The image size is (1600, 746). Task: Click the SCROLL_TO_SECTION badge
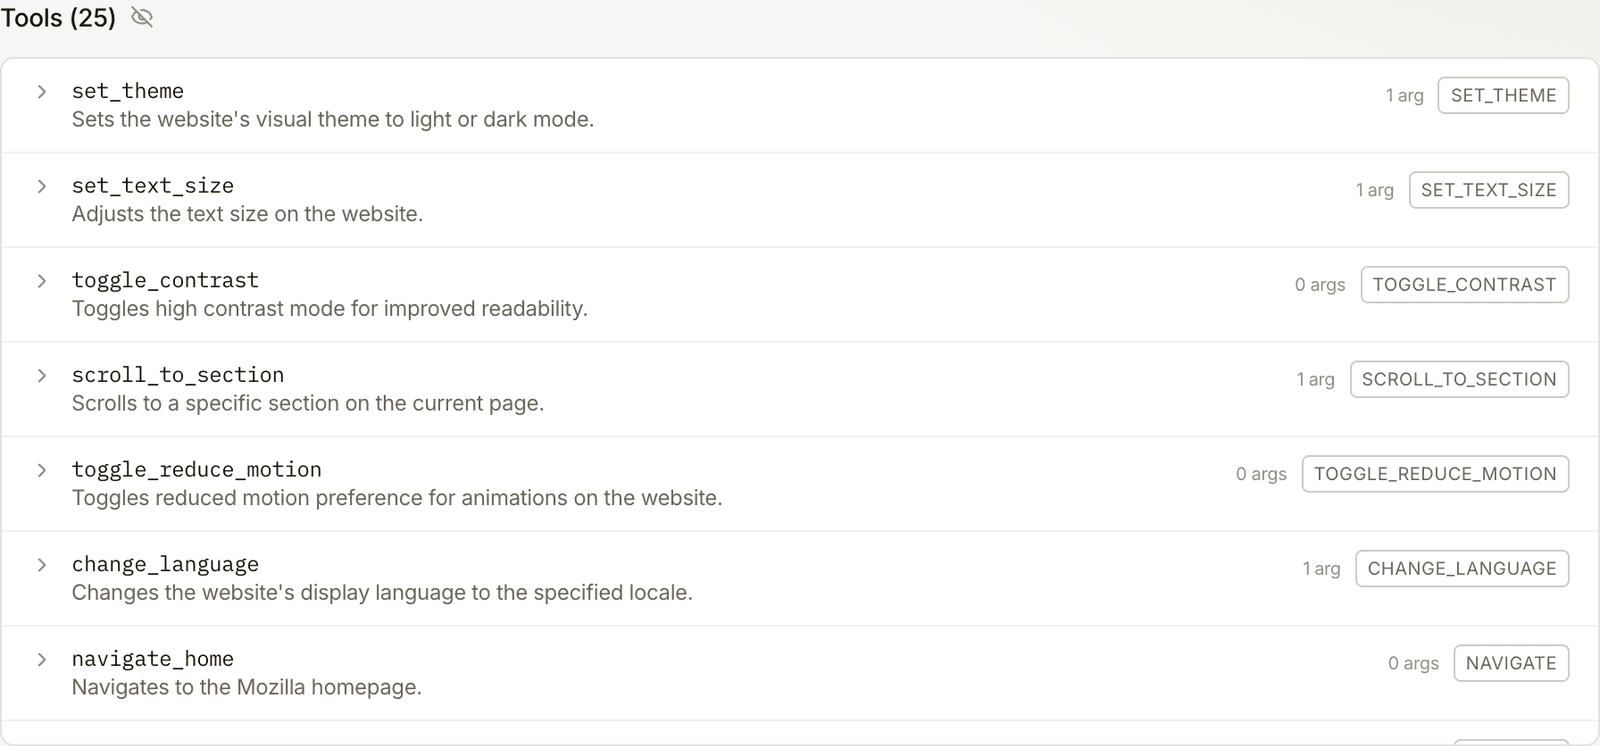point(1459,379)
